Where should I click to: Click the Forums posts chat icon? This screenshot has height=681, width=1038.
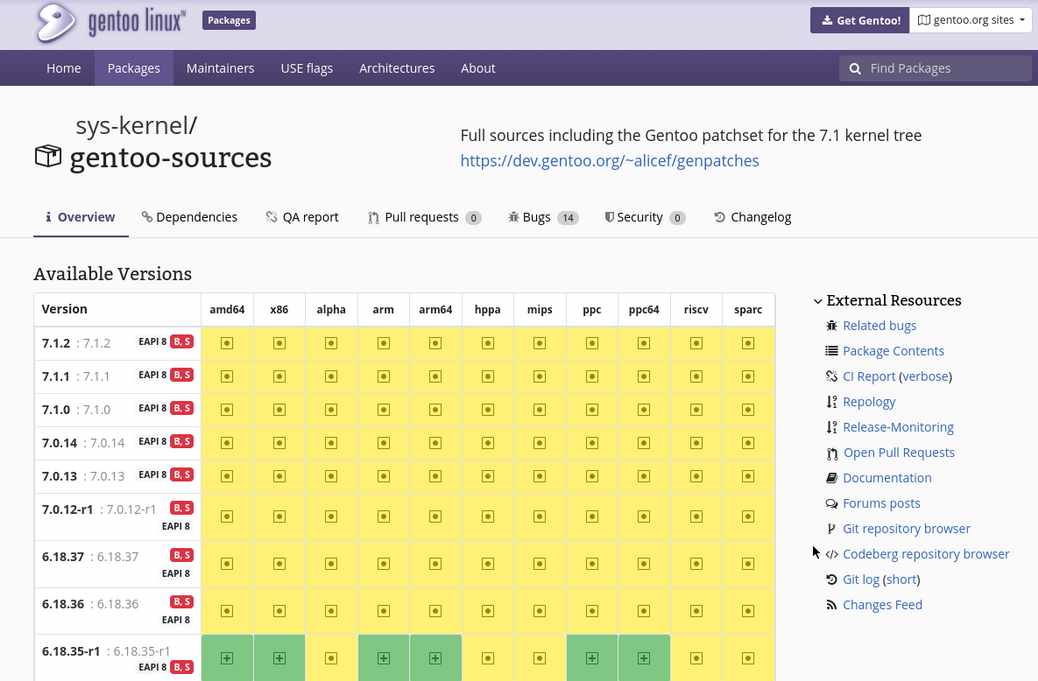[831, 504]
